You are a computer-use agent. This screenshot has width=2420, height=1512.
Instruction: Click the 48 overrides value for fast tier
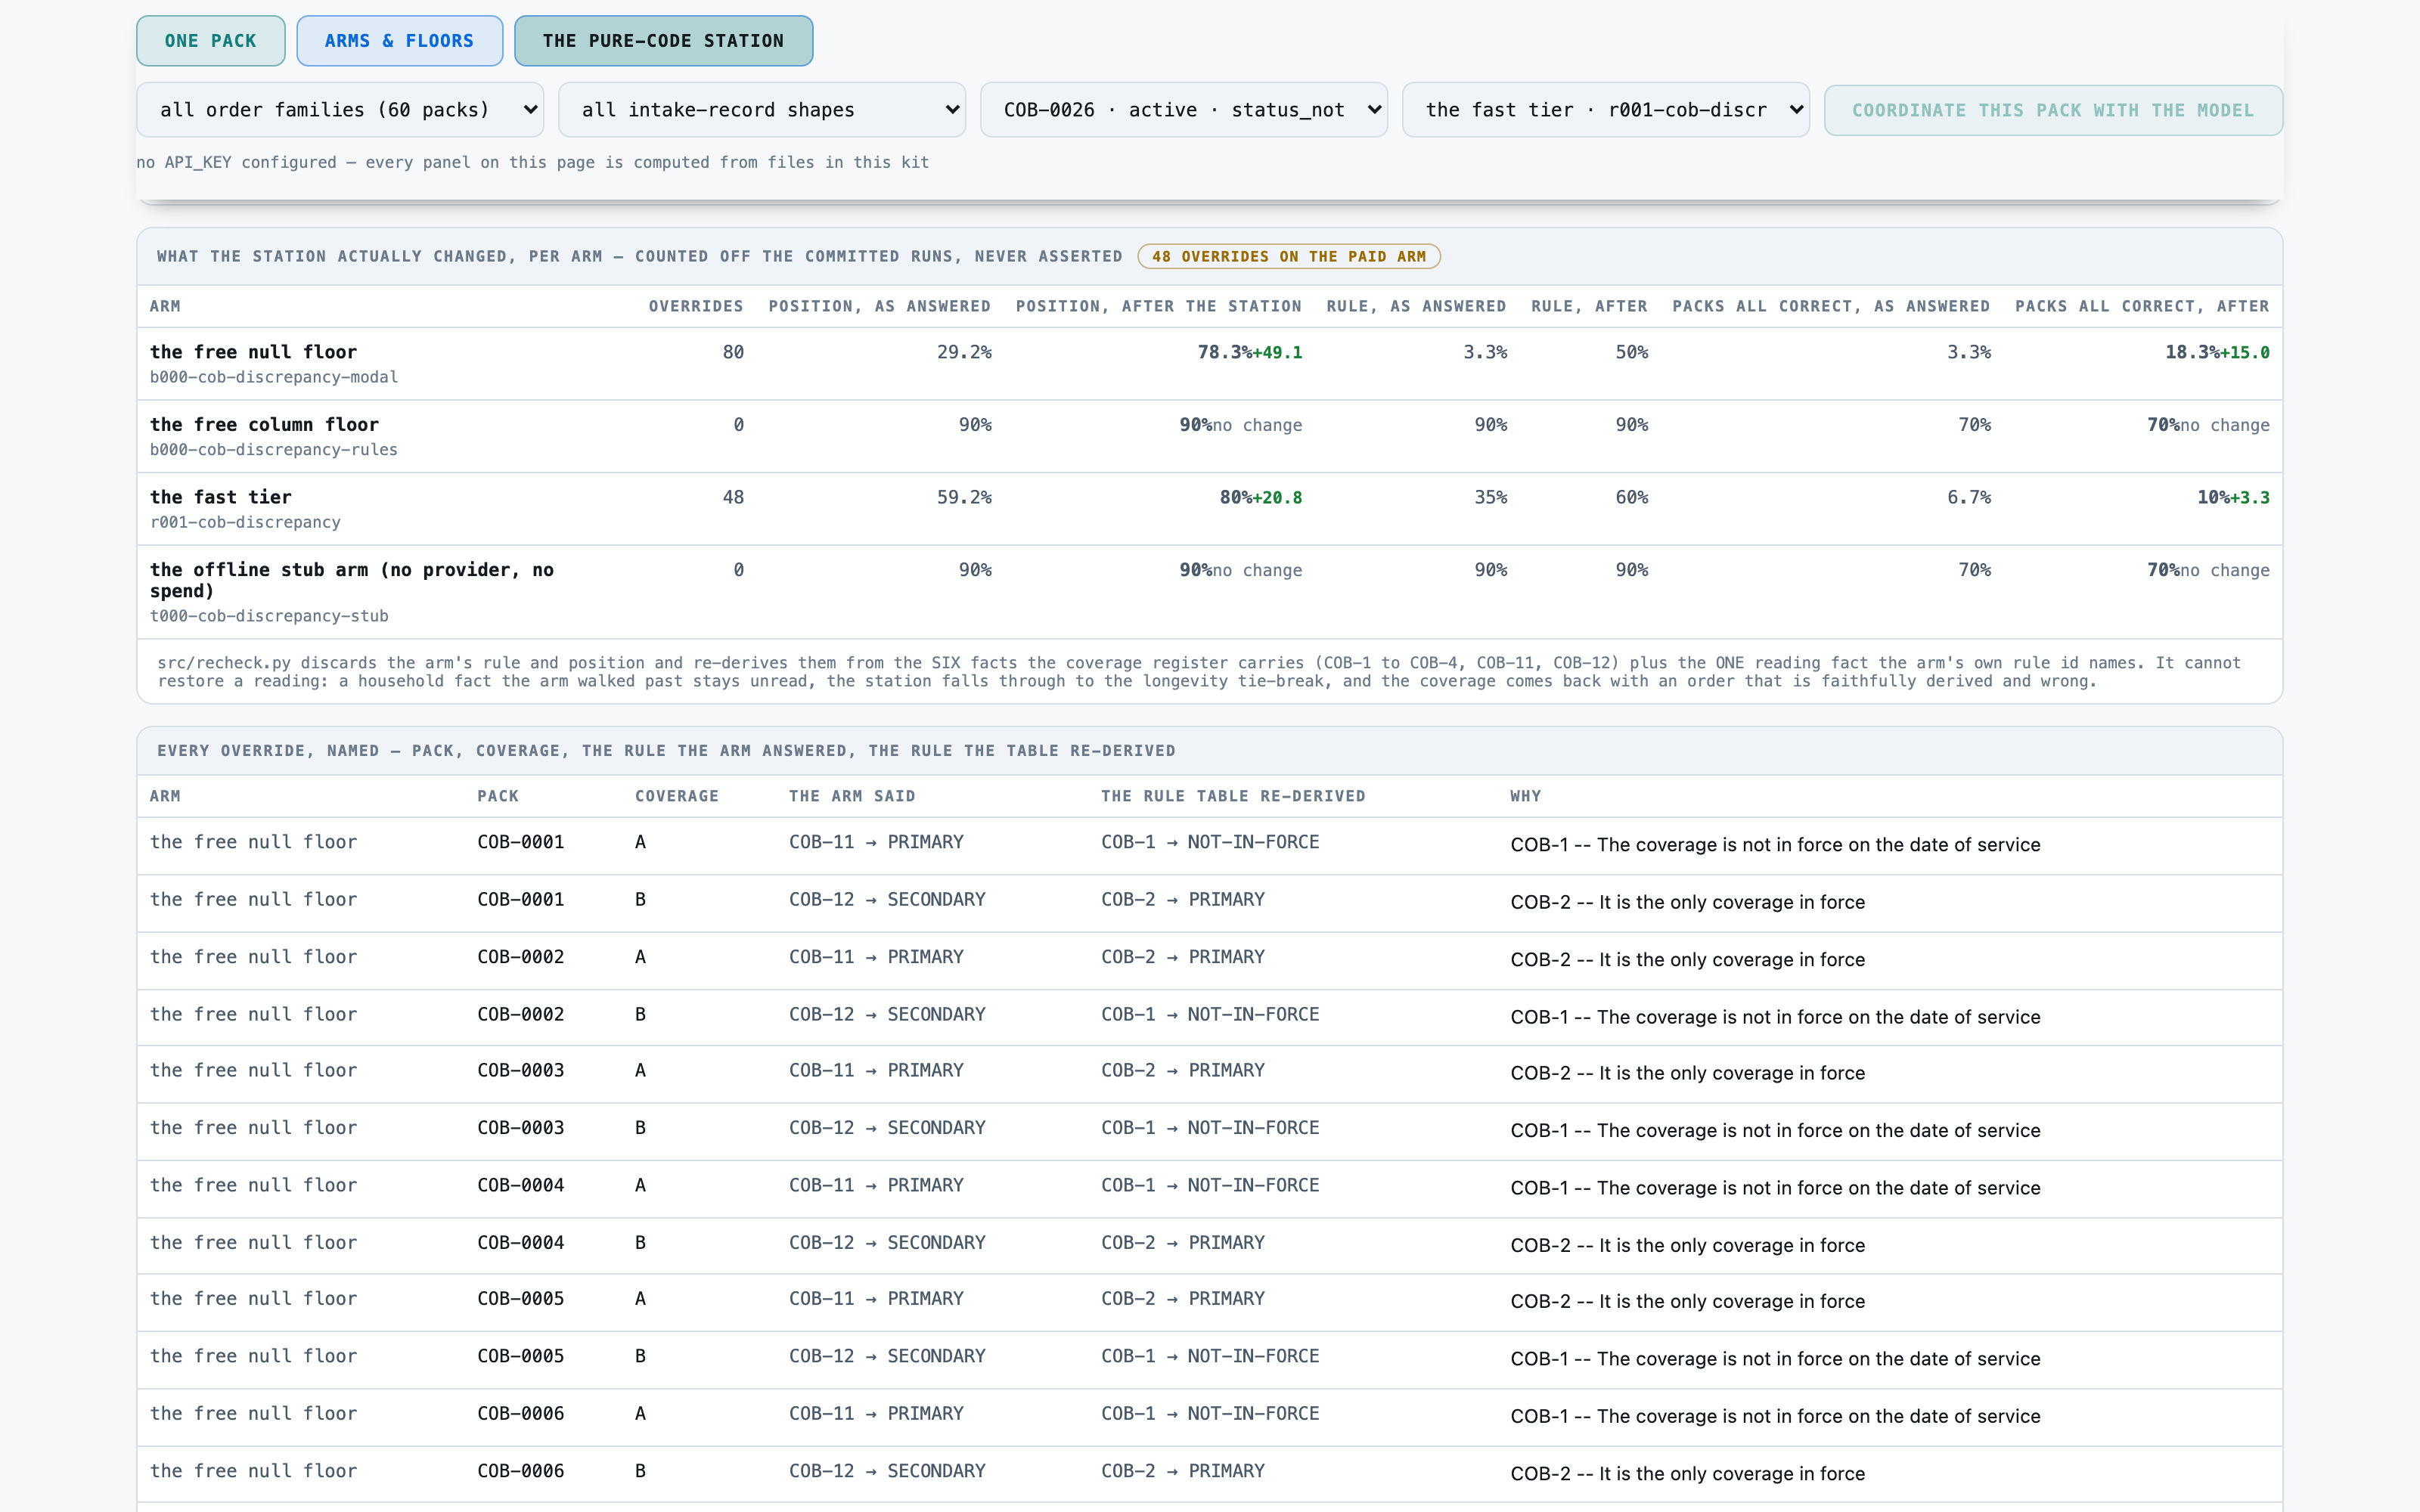tap(733, 497)
